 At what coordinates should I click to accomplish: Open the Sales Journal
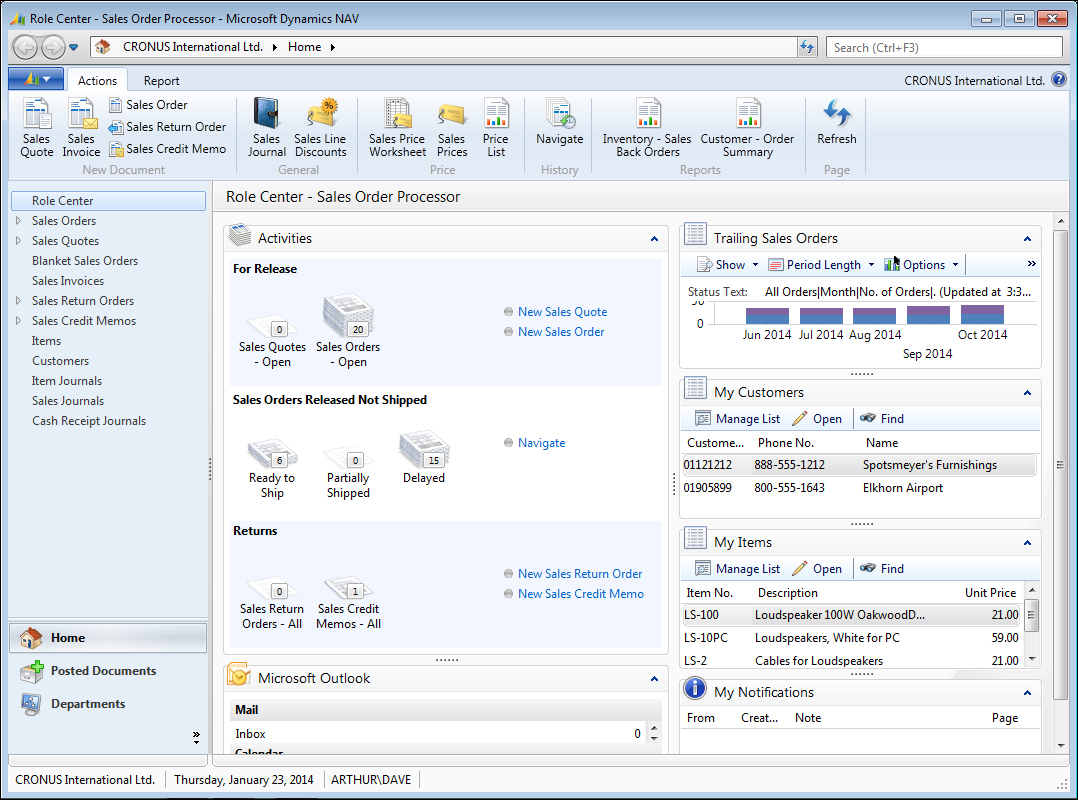click(267, 128)
